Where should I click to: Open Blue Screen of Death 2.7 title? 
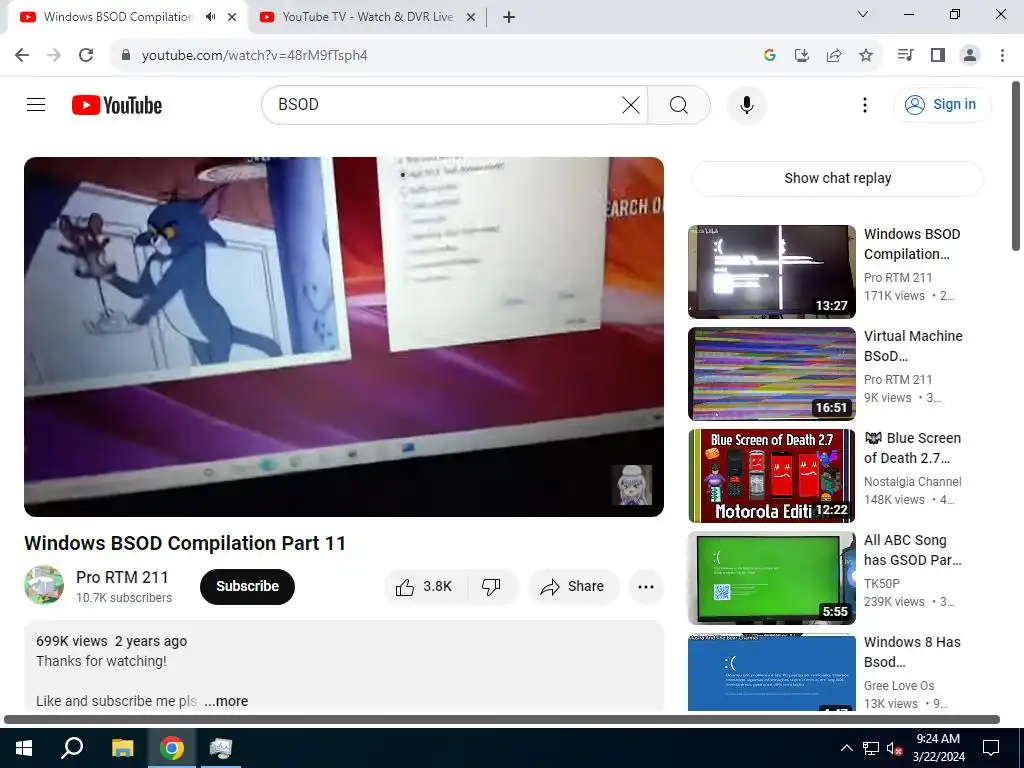pos(913,448)
